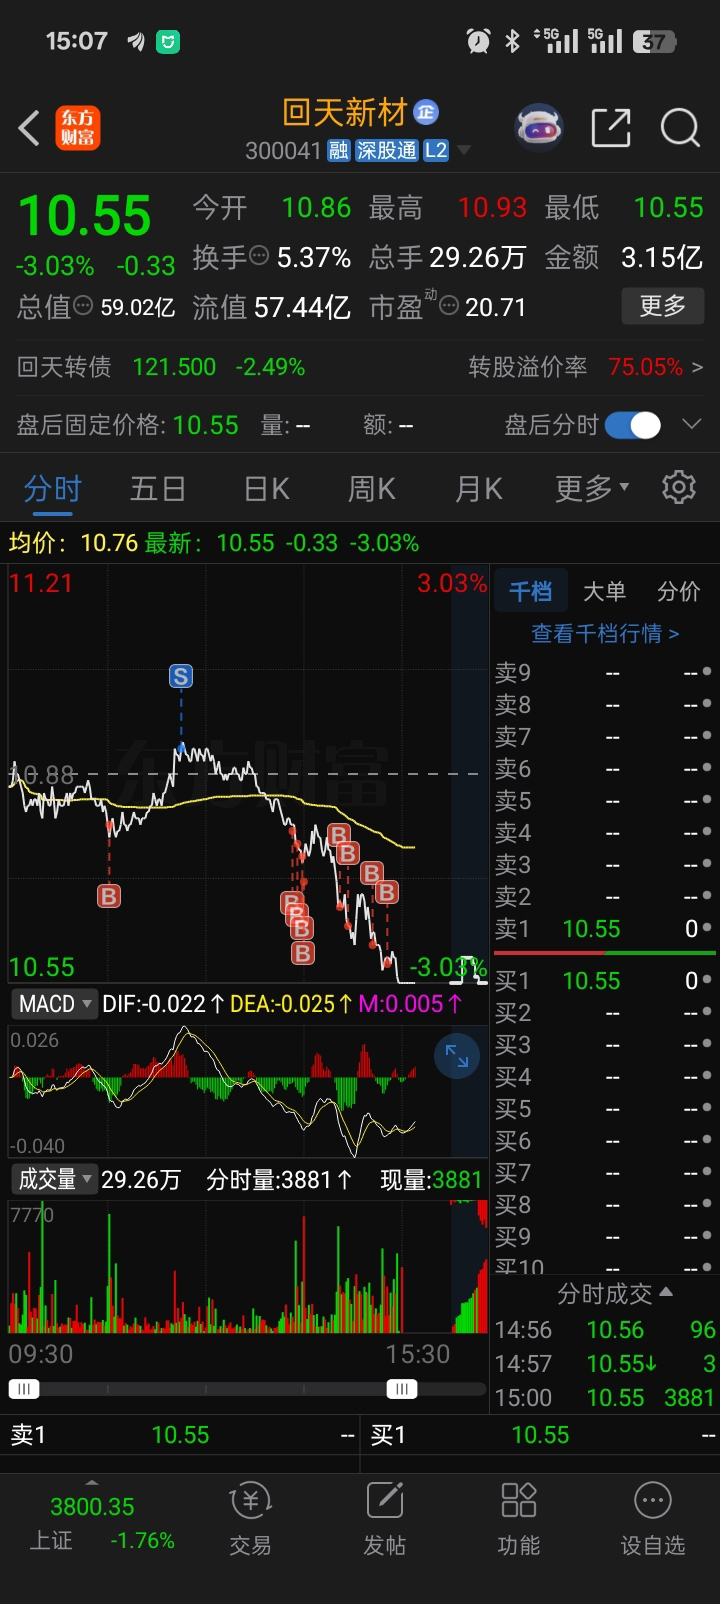Tap the 更多 quote details button

(x=663, y=306)
